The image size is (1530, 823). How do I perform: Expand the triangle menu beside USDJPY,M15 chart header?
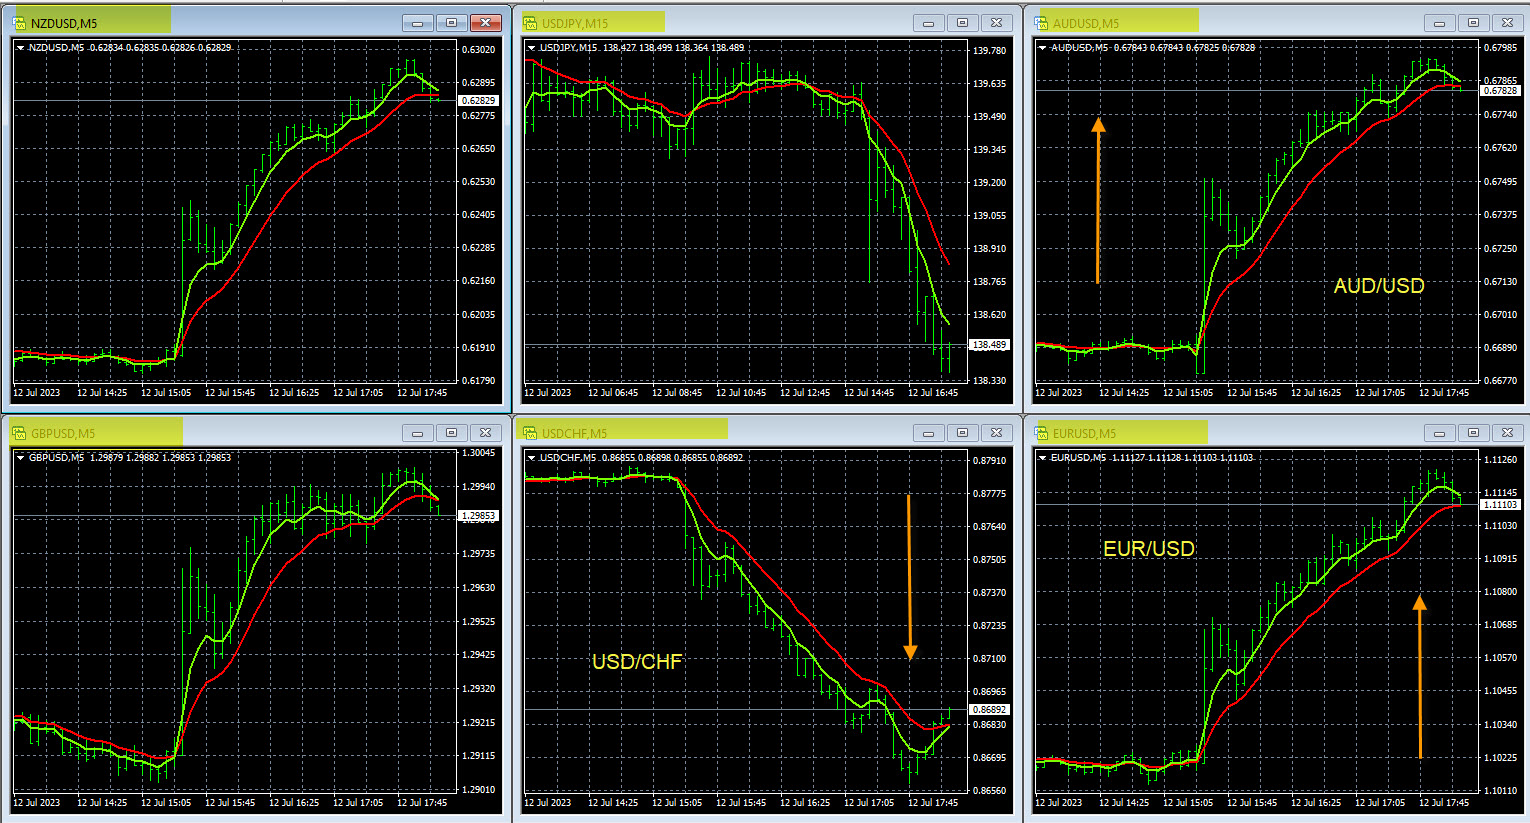coord(532,48)
